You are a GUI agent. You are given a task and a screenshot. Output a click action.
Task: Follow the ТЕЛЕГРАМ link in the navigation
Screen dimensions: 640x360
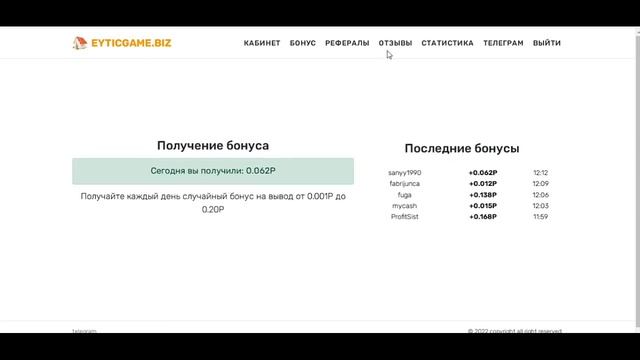[x=503, y=43]
